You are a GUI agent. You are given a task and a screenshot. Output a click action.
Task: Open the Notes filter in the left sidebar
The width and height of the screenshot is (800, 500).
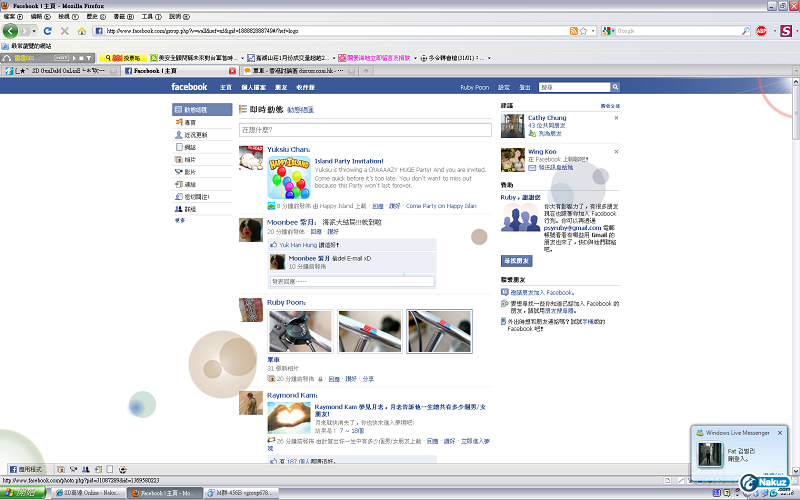pyautogui.click(x=202, y=147)
